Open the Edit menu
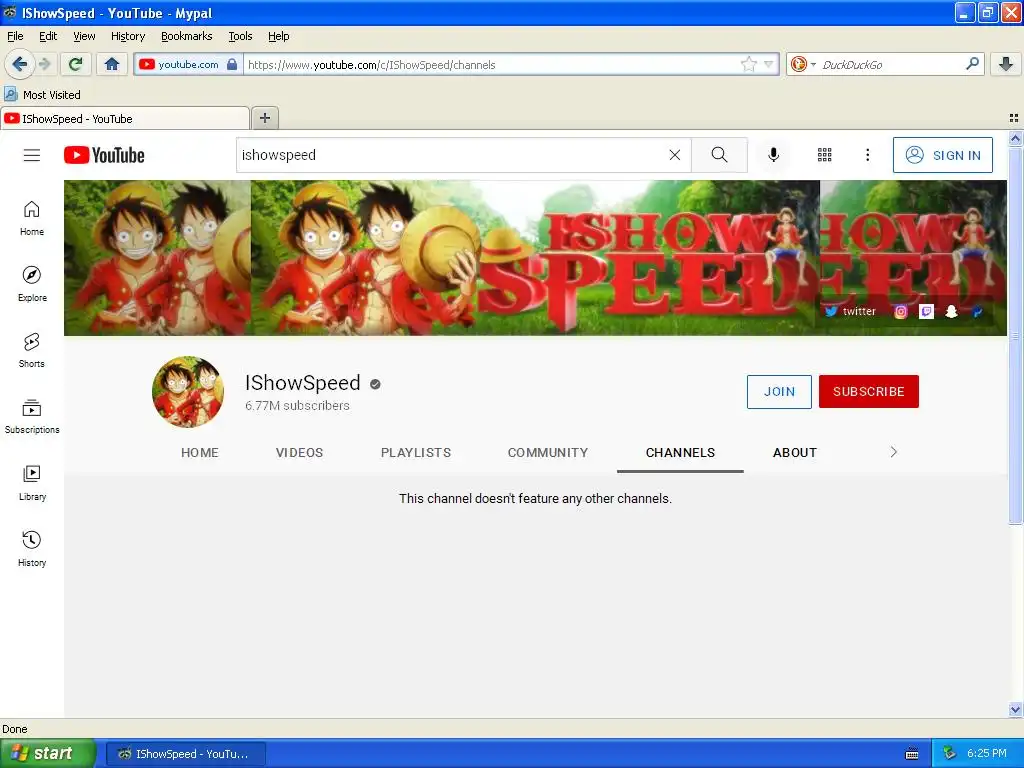This screenshot has width=1024, height=768. (x=48, y=36)
